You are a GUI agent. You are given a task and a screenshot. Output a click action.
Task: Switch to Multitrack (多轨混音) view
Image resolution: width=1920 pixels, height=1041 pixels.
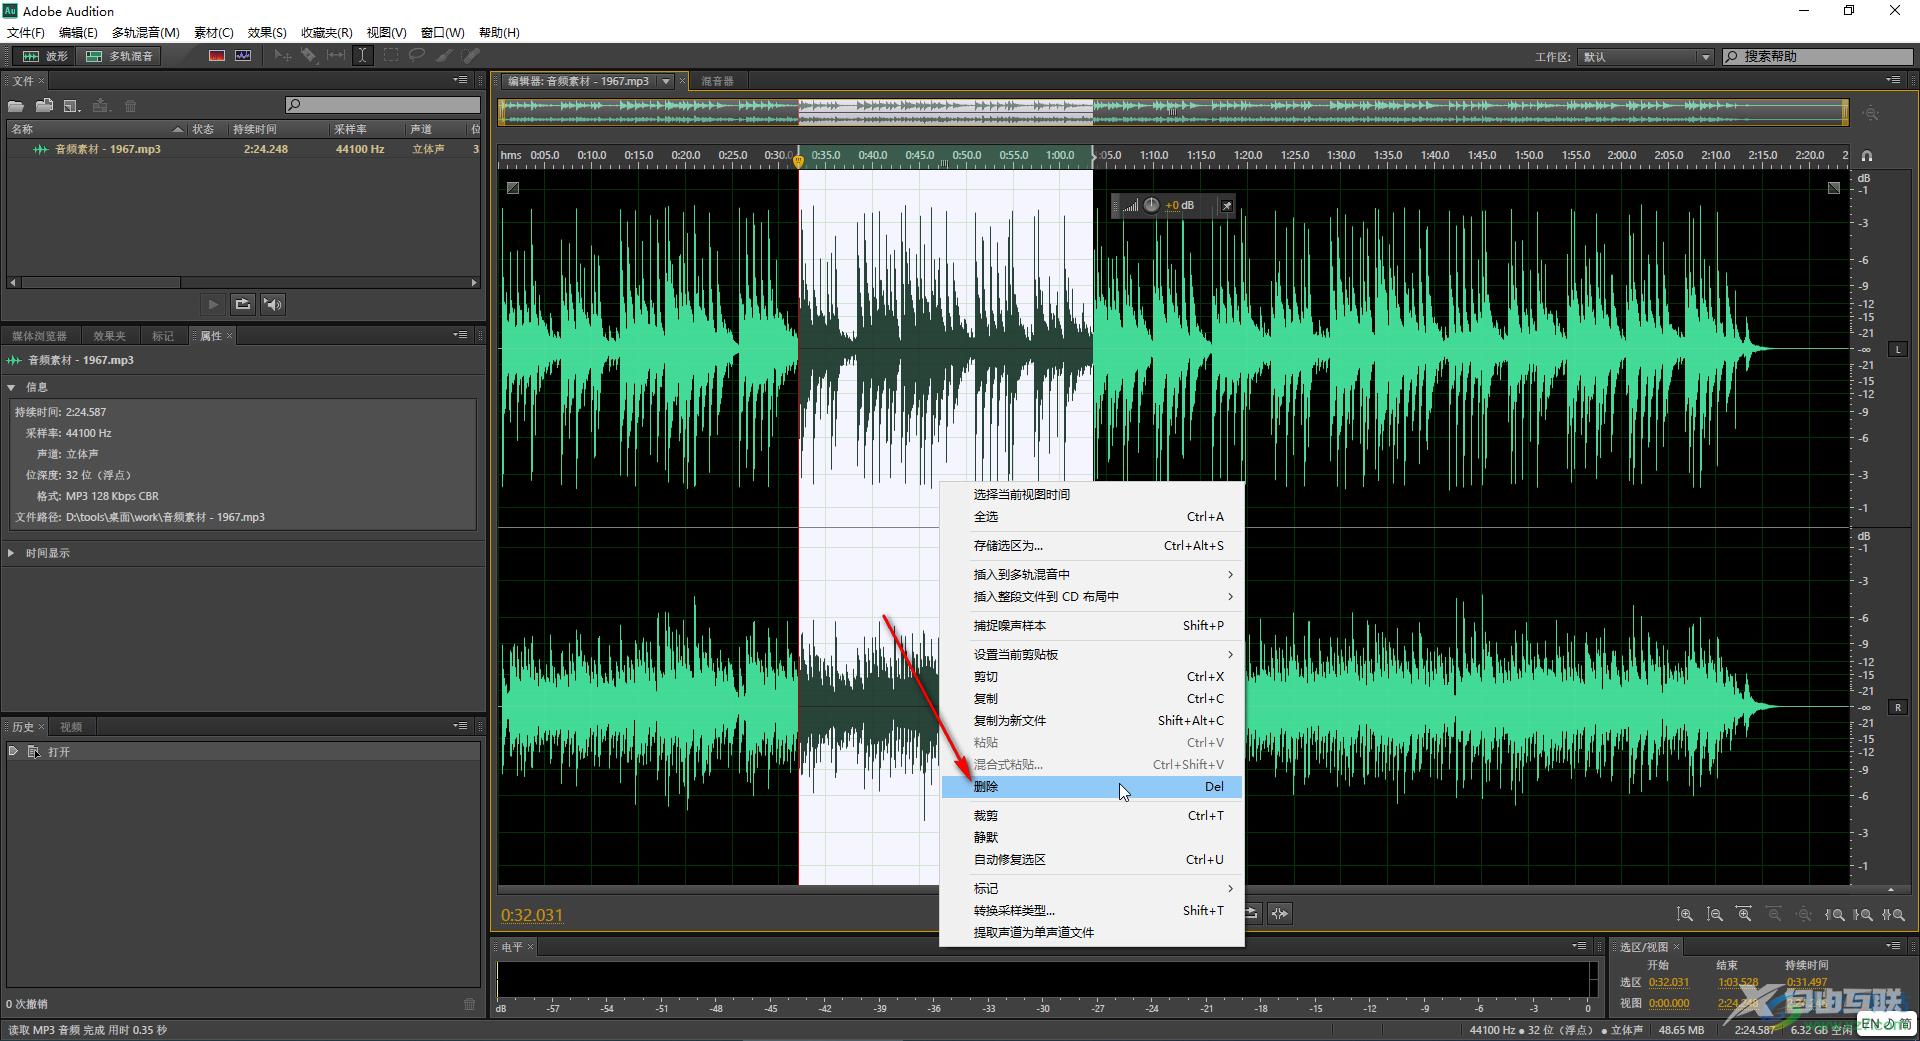[119, 56]
